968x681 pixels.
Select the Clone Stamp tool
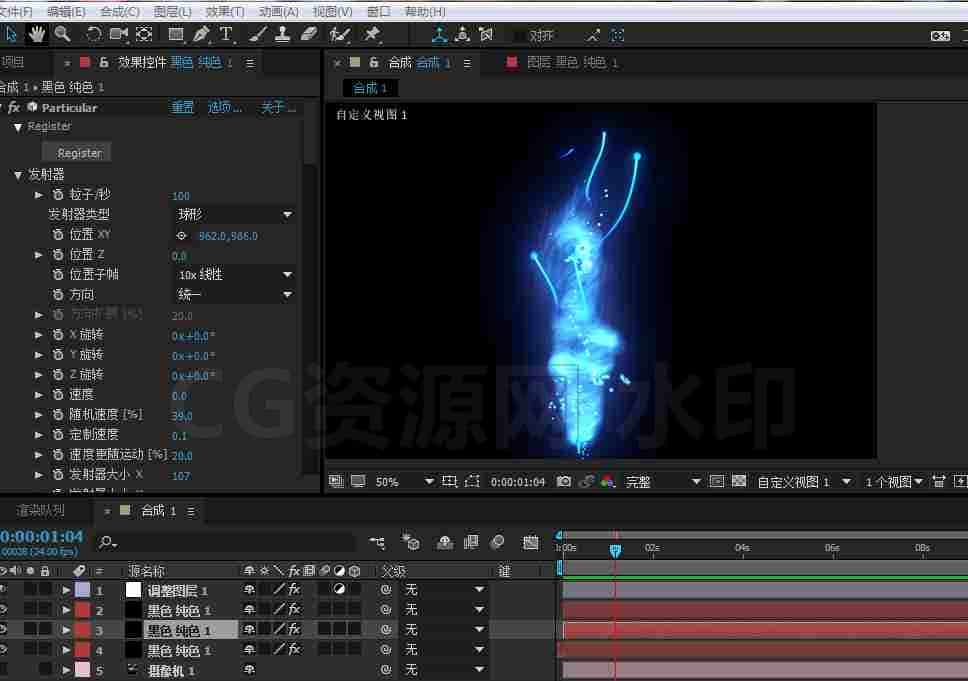(x=282, y=35)
